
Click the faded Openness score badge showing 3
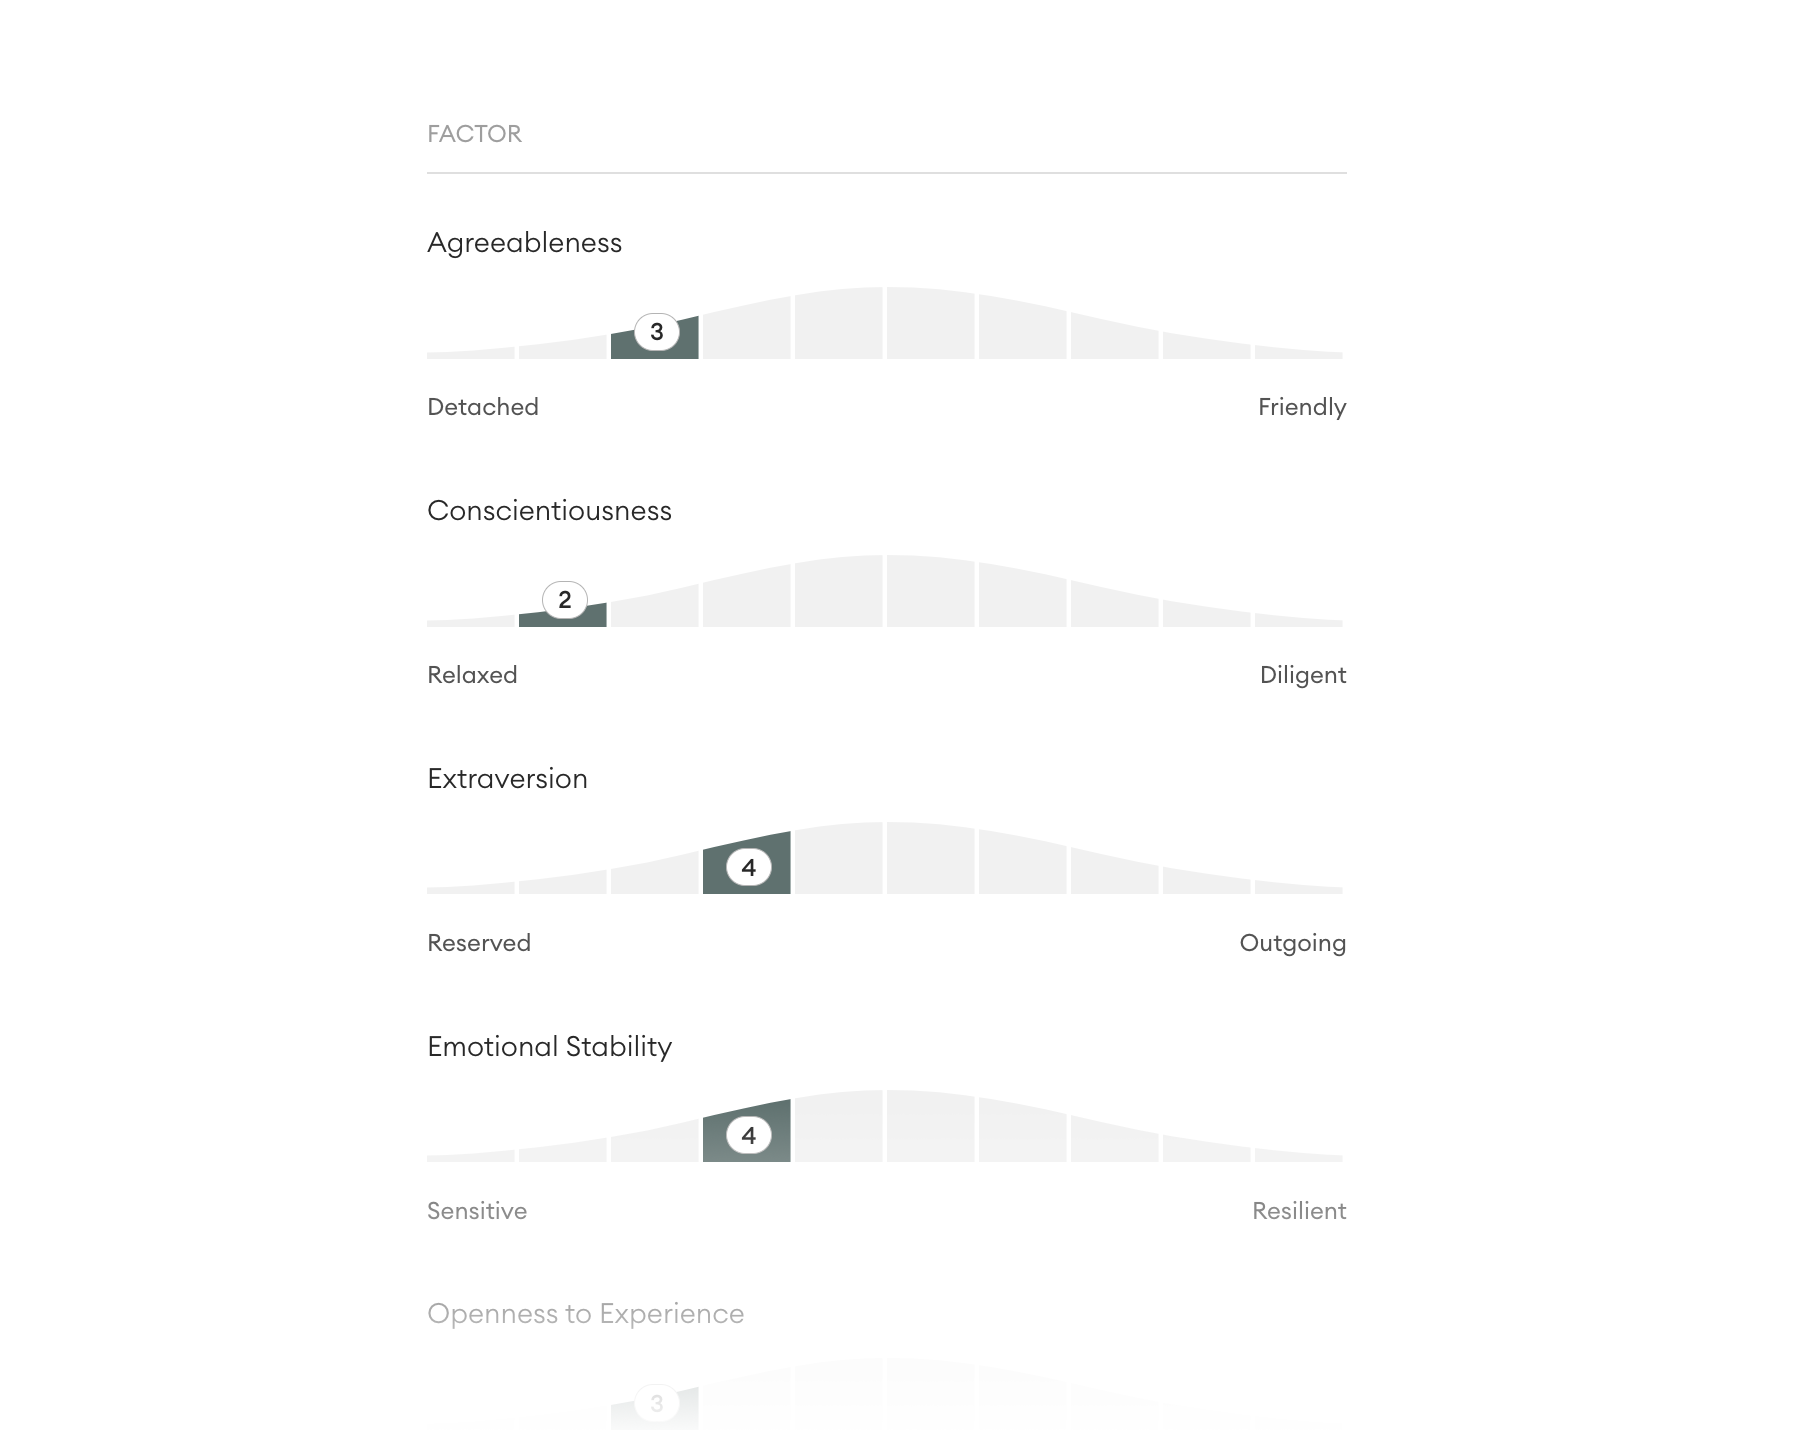coord(656,1403)
